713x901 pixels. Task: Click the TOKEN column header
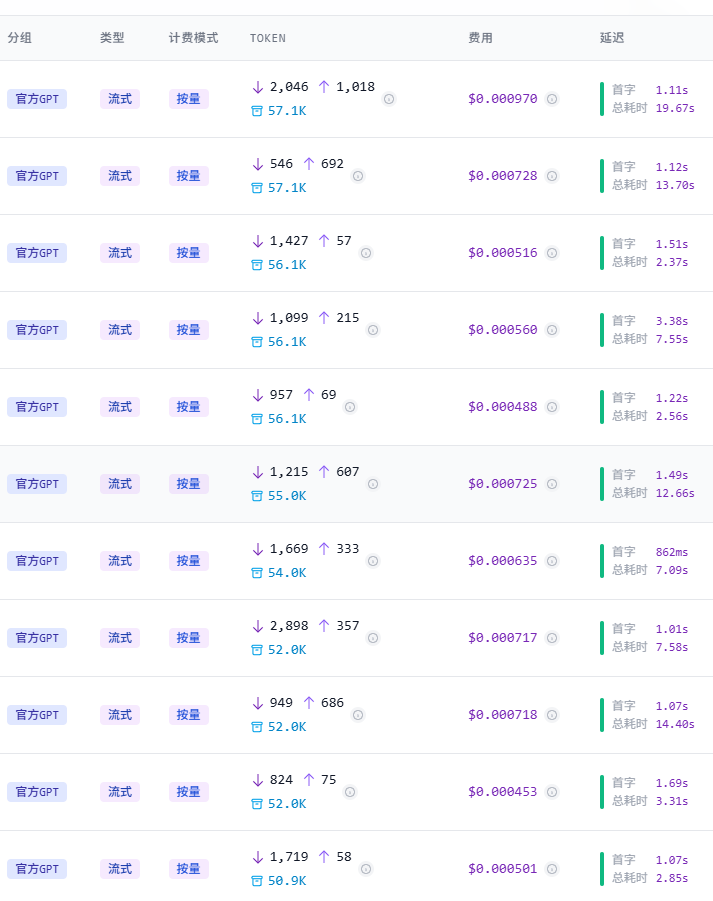click(x=268, y=38)
